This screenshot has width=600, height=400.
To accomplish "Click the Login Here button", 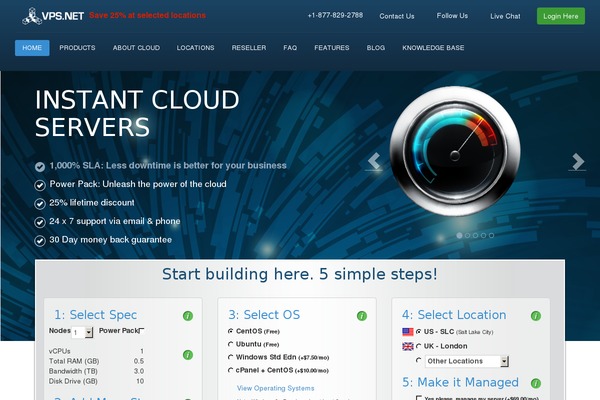I will 561,16.
